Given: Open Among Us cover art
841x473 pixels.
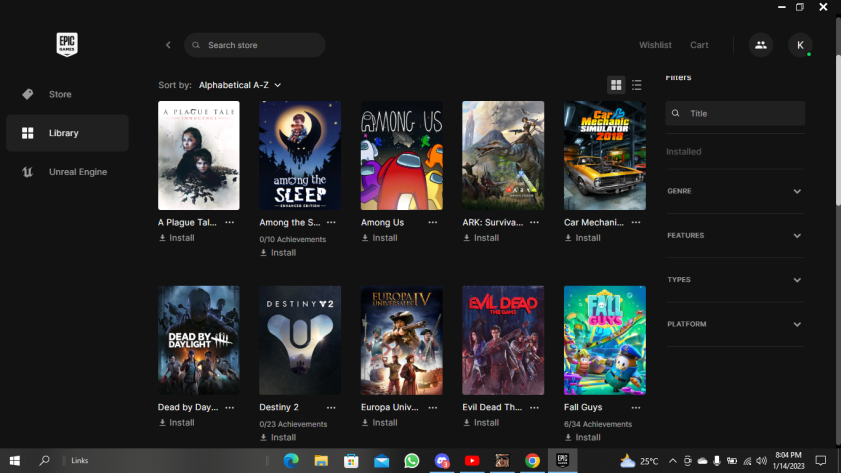Looking at the screenshot, I should click(x=402, y=156).
